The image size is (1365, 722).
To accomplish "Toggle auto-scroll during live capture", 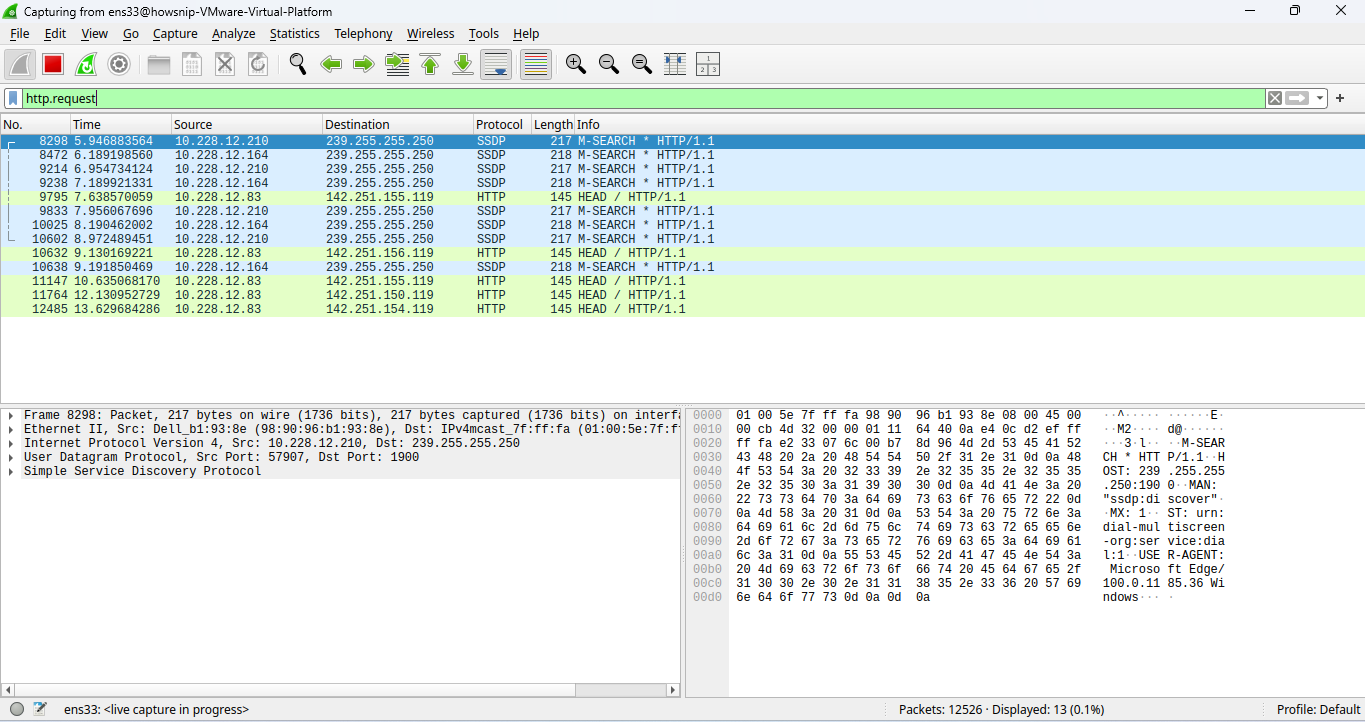I will [496, 64].
